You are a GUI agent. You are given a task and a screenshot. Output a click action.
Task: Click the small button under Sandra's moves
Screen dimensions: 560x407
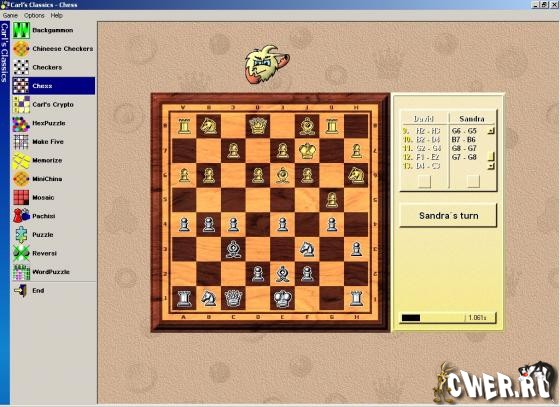(473, 181)
